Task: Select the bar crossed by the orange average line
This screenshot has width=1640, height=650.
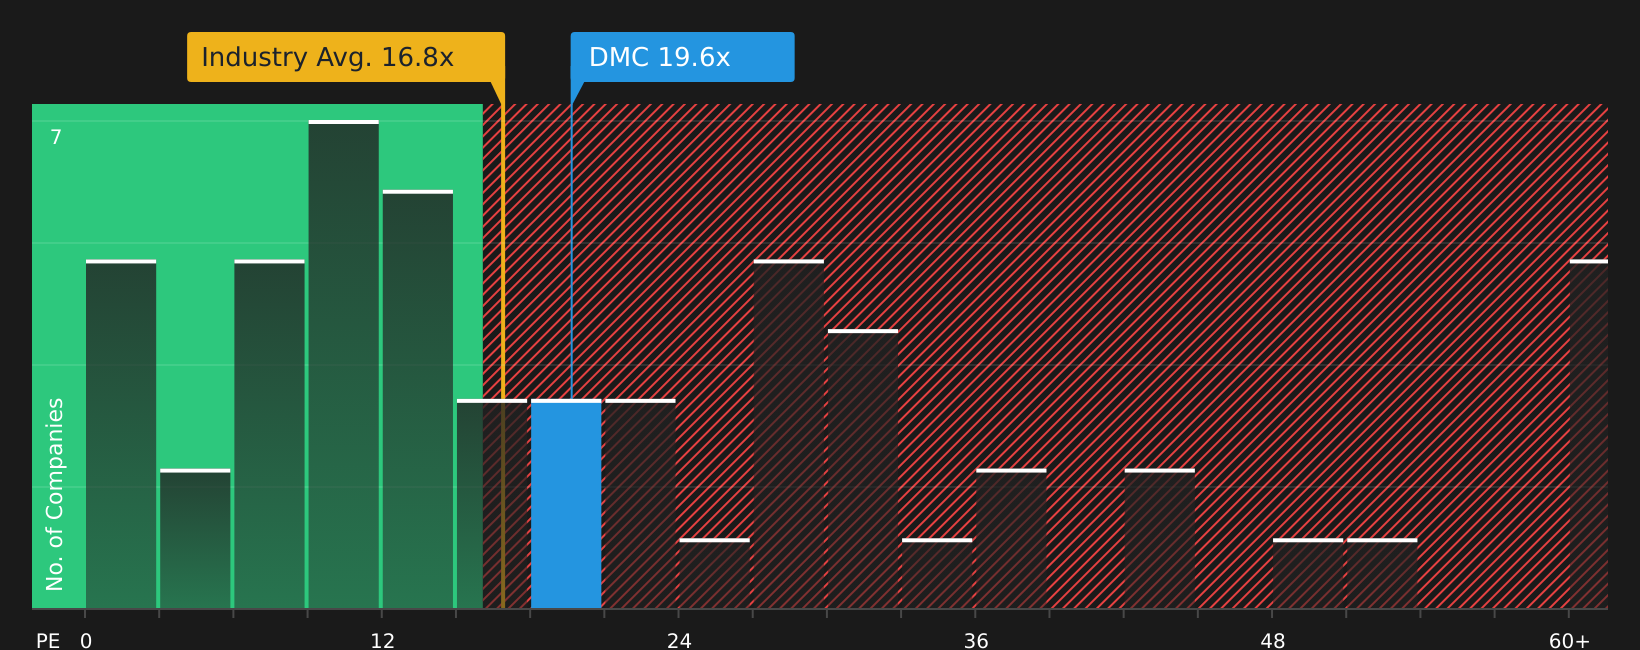Action: [492, 504]
